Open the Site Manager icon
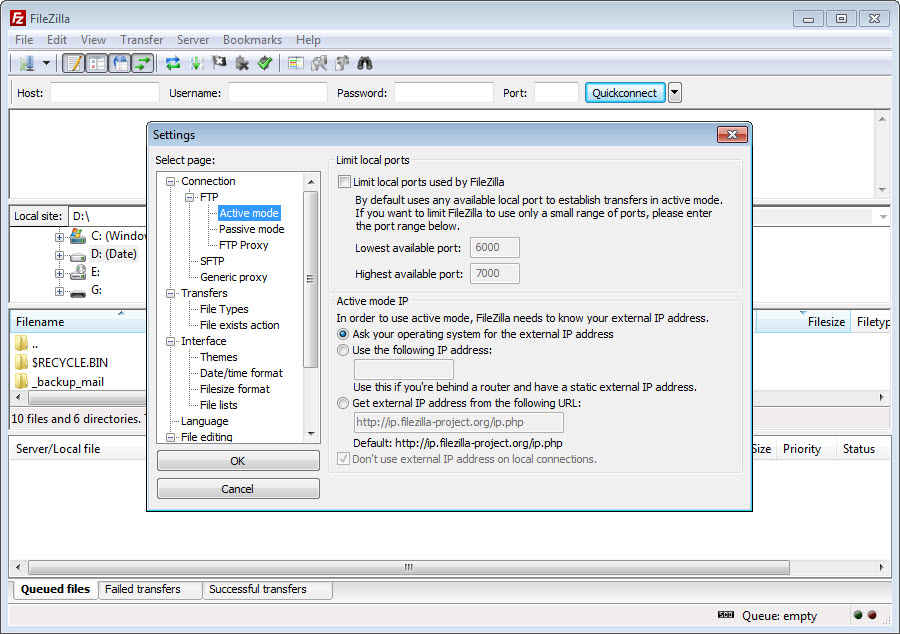 pos(26,63)
